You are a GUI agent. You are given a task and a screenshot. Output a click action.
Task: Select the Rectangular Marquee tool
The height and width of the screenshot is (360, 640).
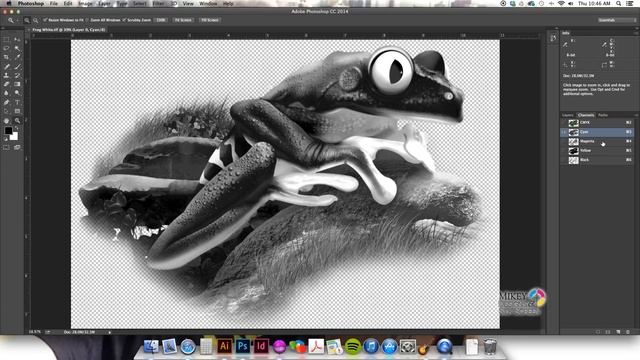[x=6, y=39]
